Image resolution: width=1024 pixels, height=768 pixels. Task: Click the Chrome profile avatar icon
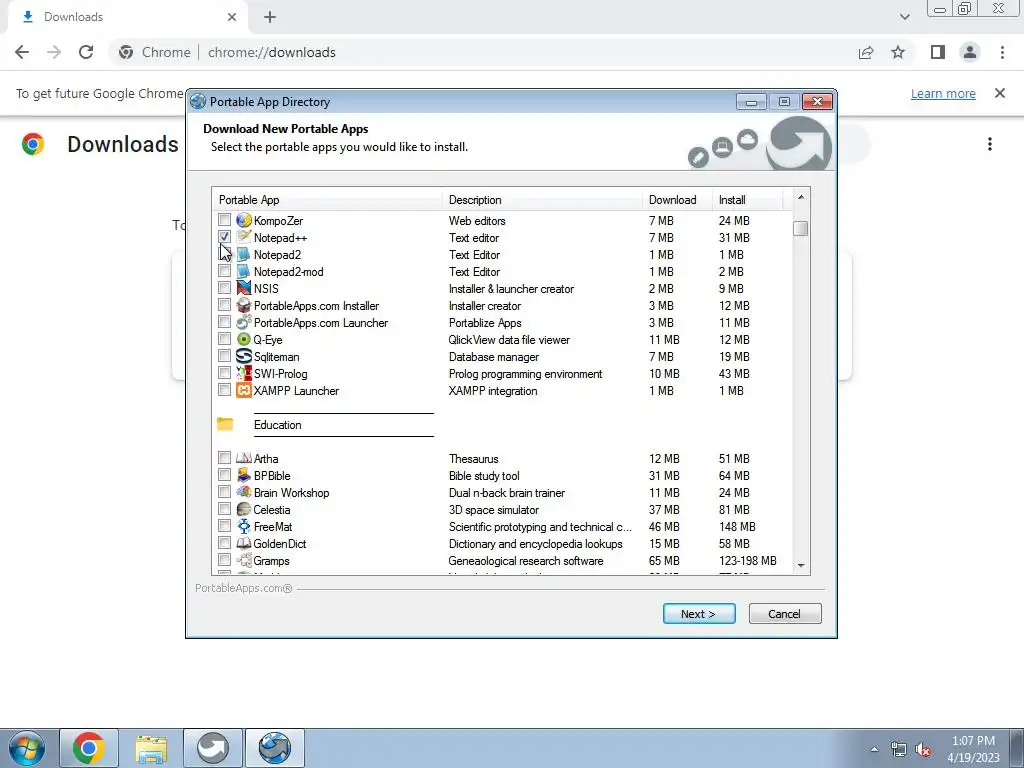(x=970, y=52)
